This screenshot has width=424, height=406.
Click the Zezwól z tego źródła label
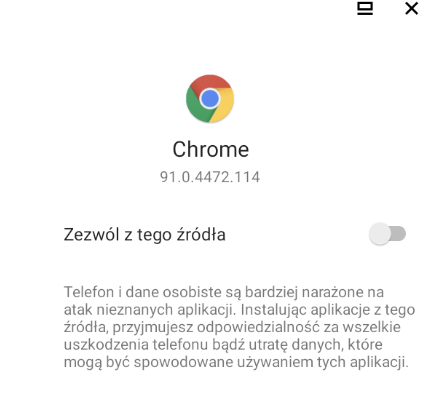click(x=145, y=234)
